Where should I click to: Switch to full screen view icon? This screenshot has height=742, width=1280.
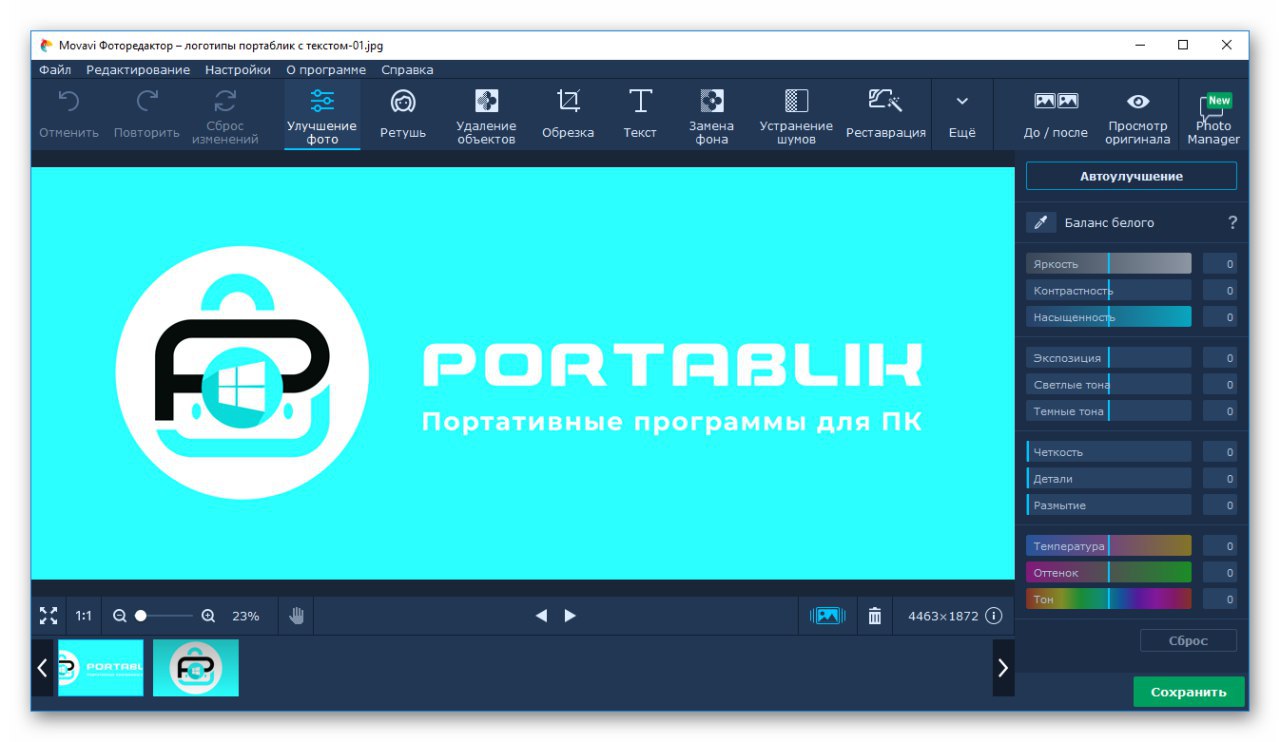click(48, 616)
